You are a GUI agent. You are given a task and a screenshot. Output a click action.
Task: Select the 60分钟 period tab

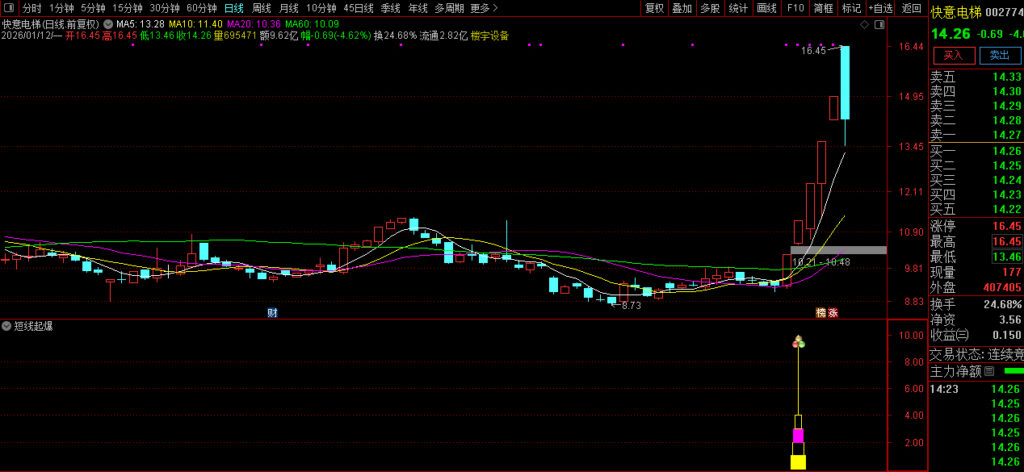click(201, 8)
